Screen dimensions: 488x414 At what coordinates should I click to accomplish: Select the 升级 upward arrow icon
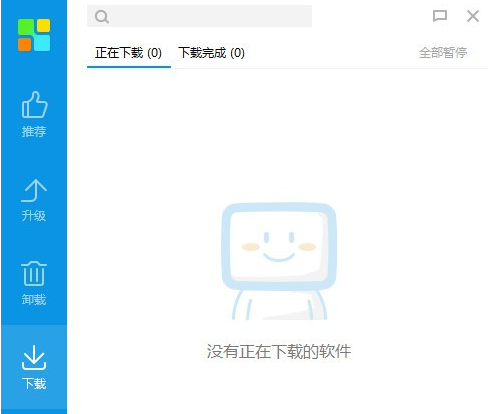click(x=34, y=191)
